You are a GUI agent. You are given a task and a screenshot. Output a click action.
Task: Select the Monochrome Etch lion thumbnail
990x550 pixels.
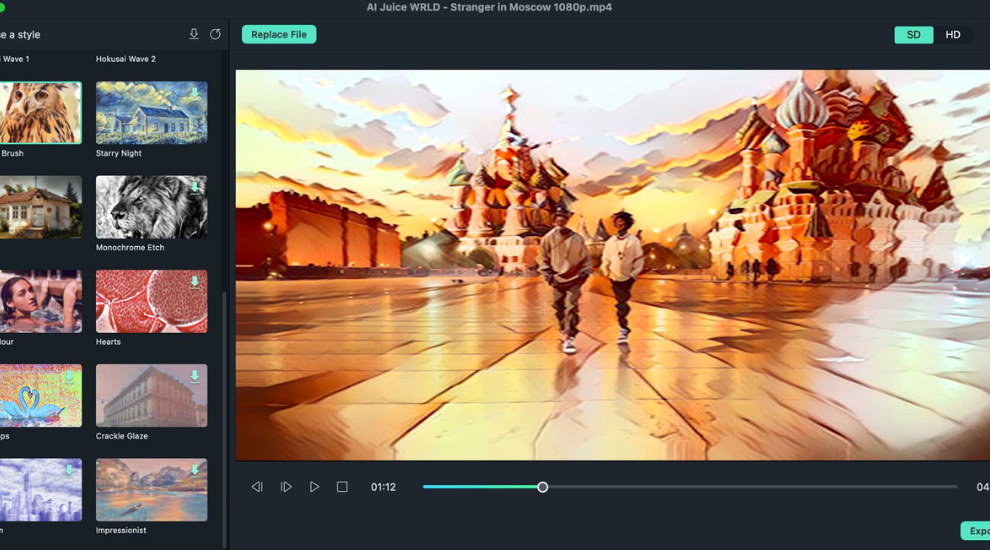point(152,206)
